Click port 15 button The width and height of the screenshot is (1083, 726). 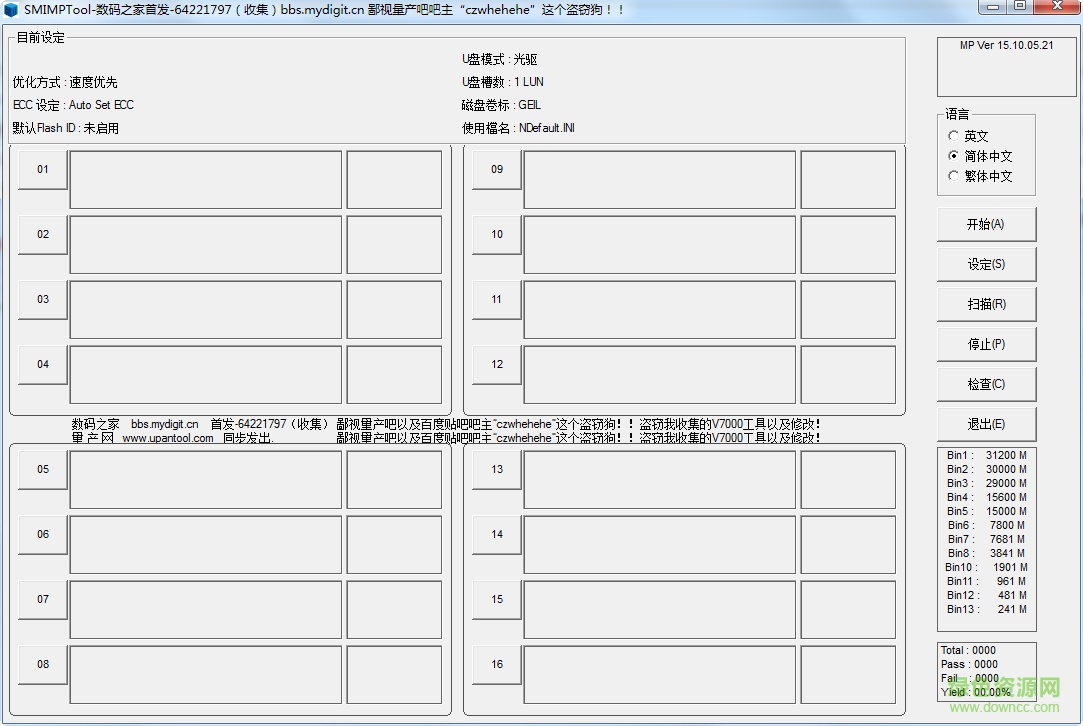[497, 600]
